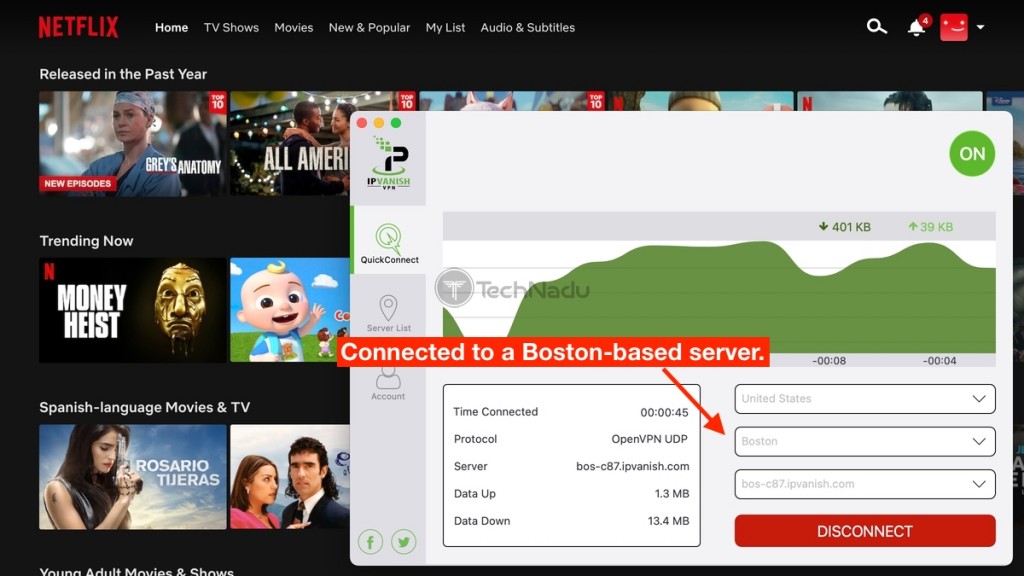The height and width of the screenshot is (576, 1024).
Task: Open the Cocomelon baby thumbnail
Action: pyautogui.click(x=290, y=310)
